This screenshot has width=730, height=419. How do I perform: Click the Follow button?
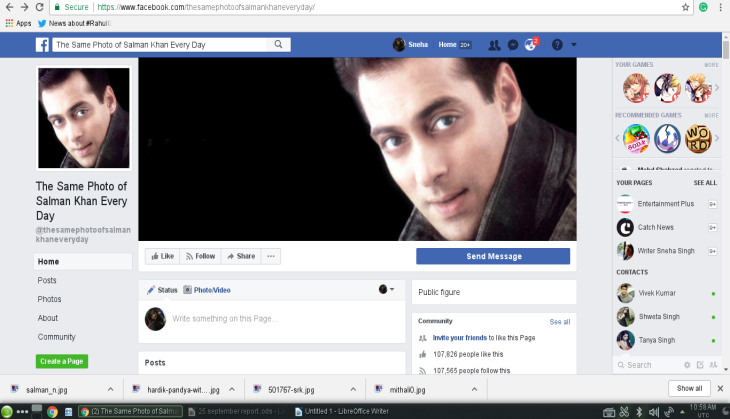point(200,256)
